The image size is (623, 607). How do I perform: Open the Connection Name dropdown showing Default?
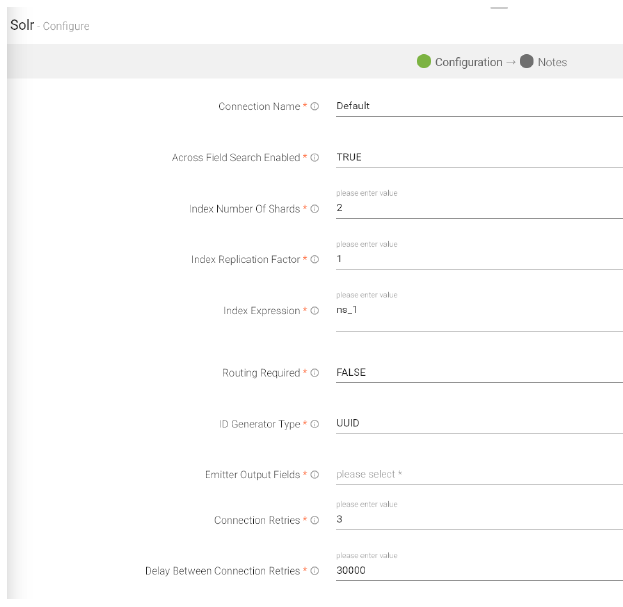[x=478, y=105]
